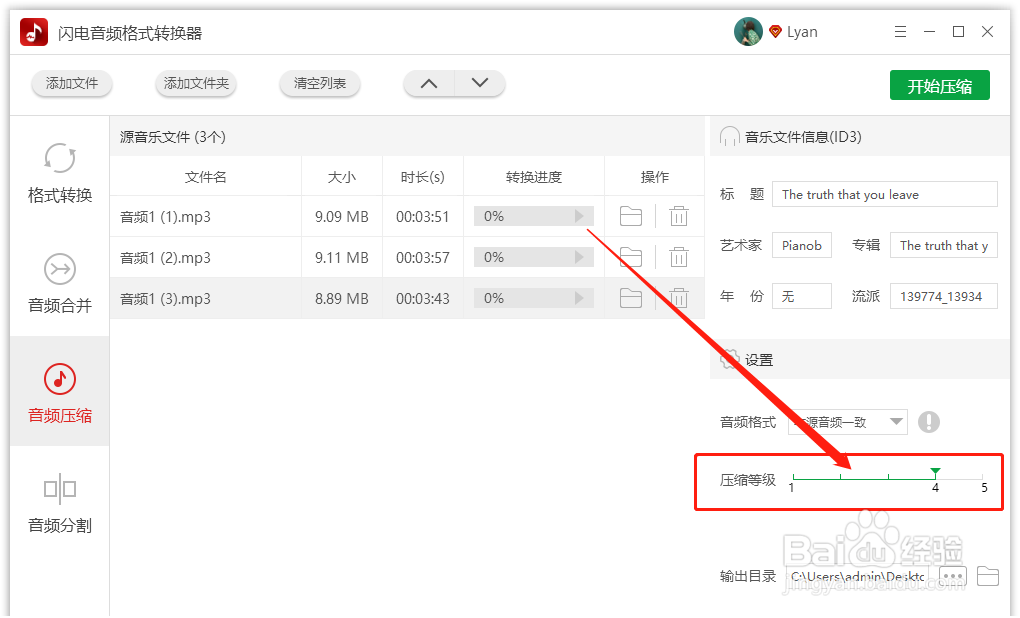Click the folder icon next to 输出目录

point(987,576)
